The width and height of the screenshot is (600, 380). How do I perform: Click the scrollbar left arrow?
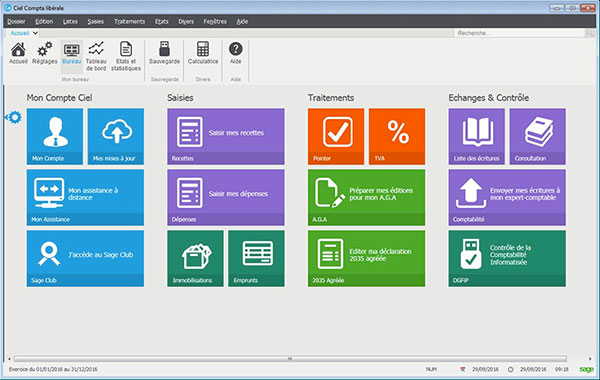click(9, 359)
